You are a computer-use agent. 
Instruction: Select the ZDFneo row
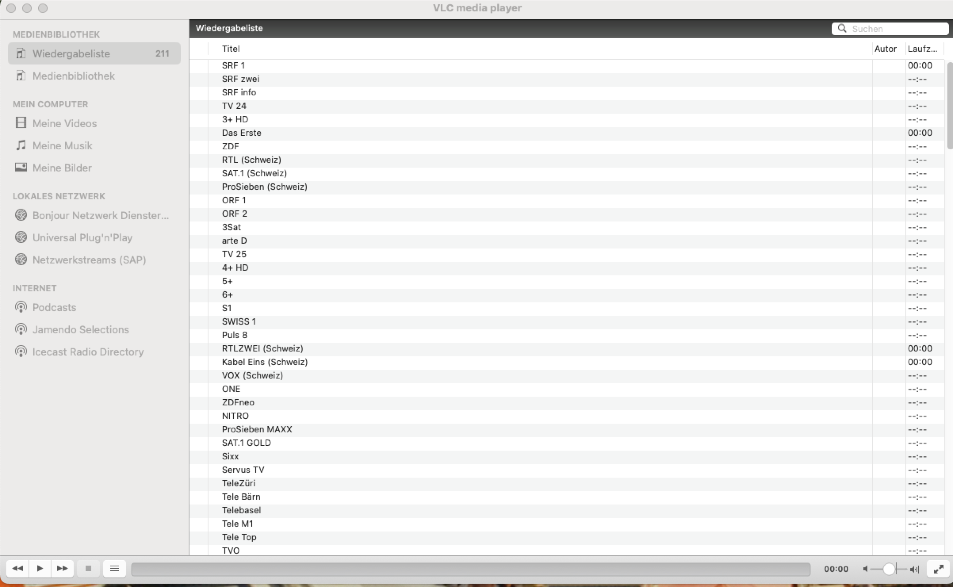point(567,402)
